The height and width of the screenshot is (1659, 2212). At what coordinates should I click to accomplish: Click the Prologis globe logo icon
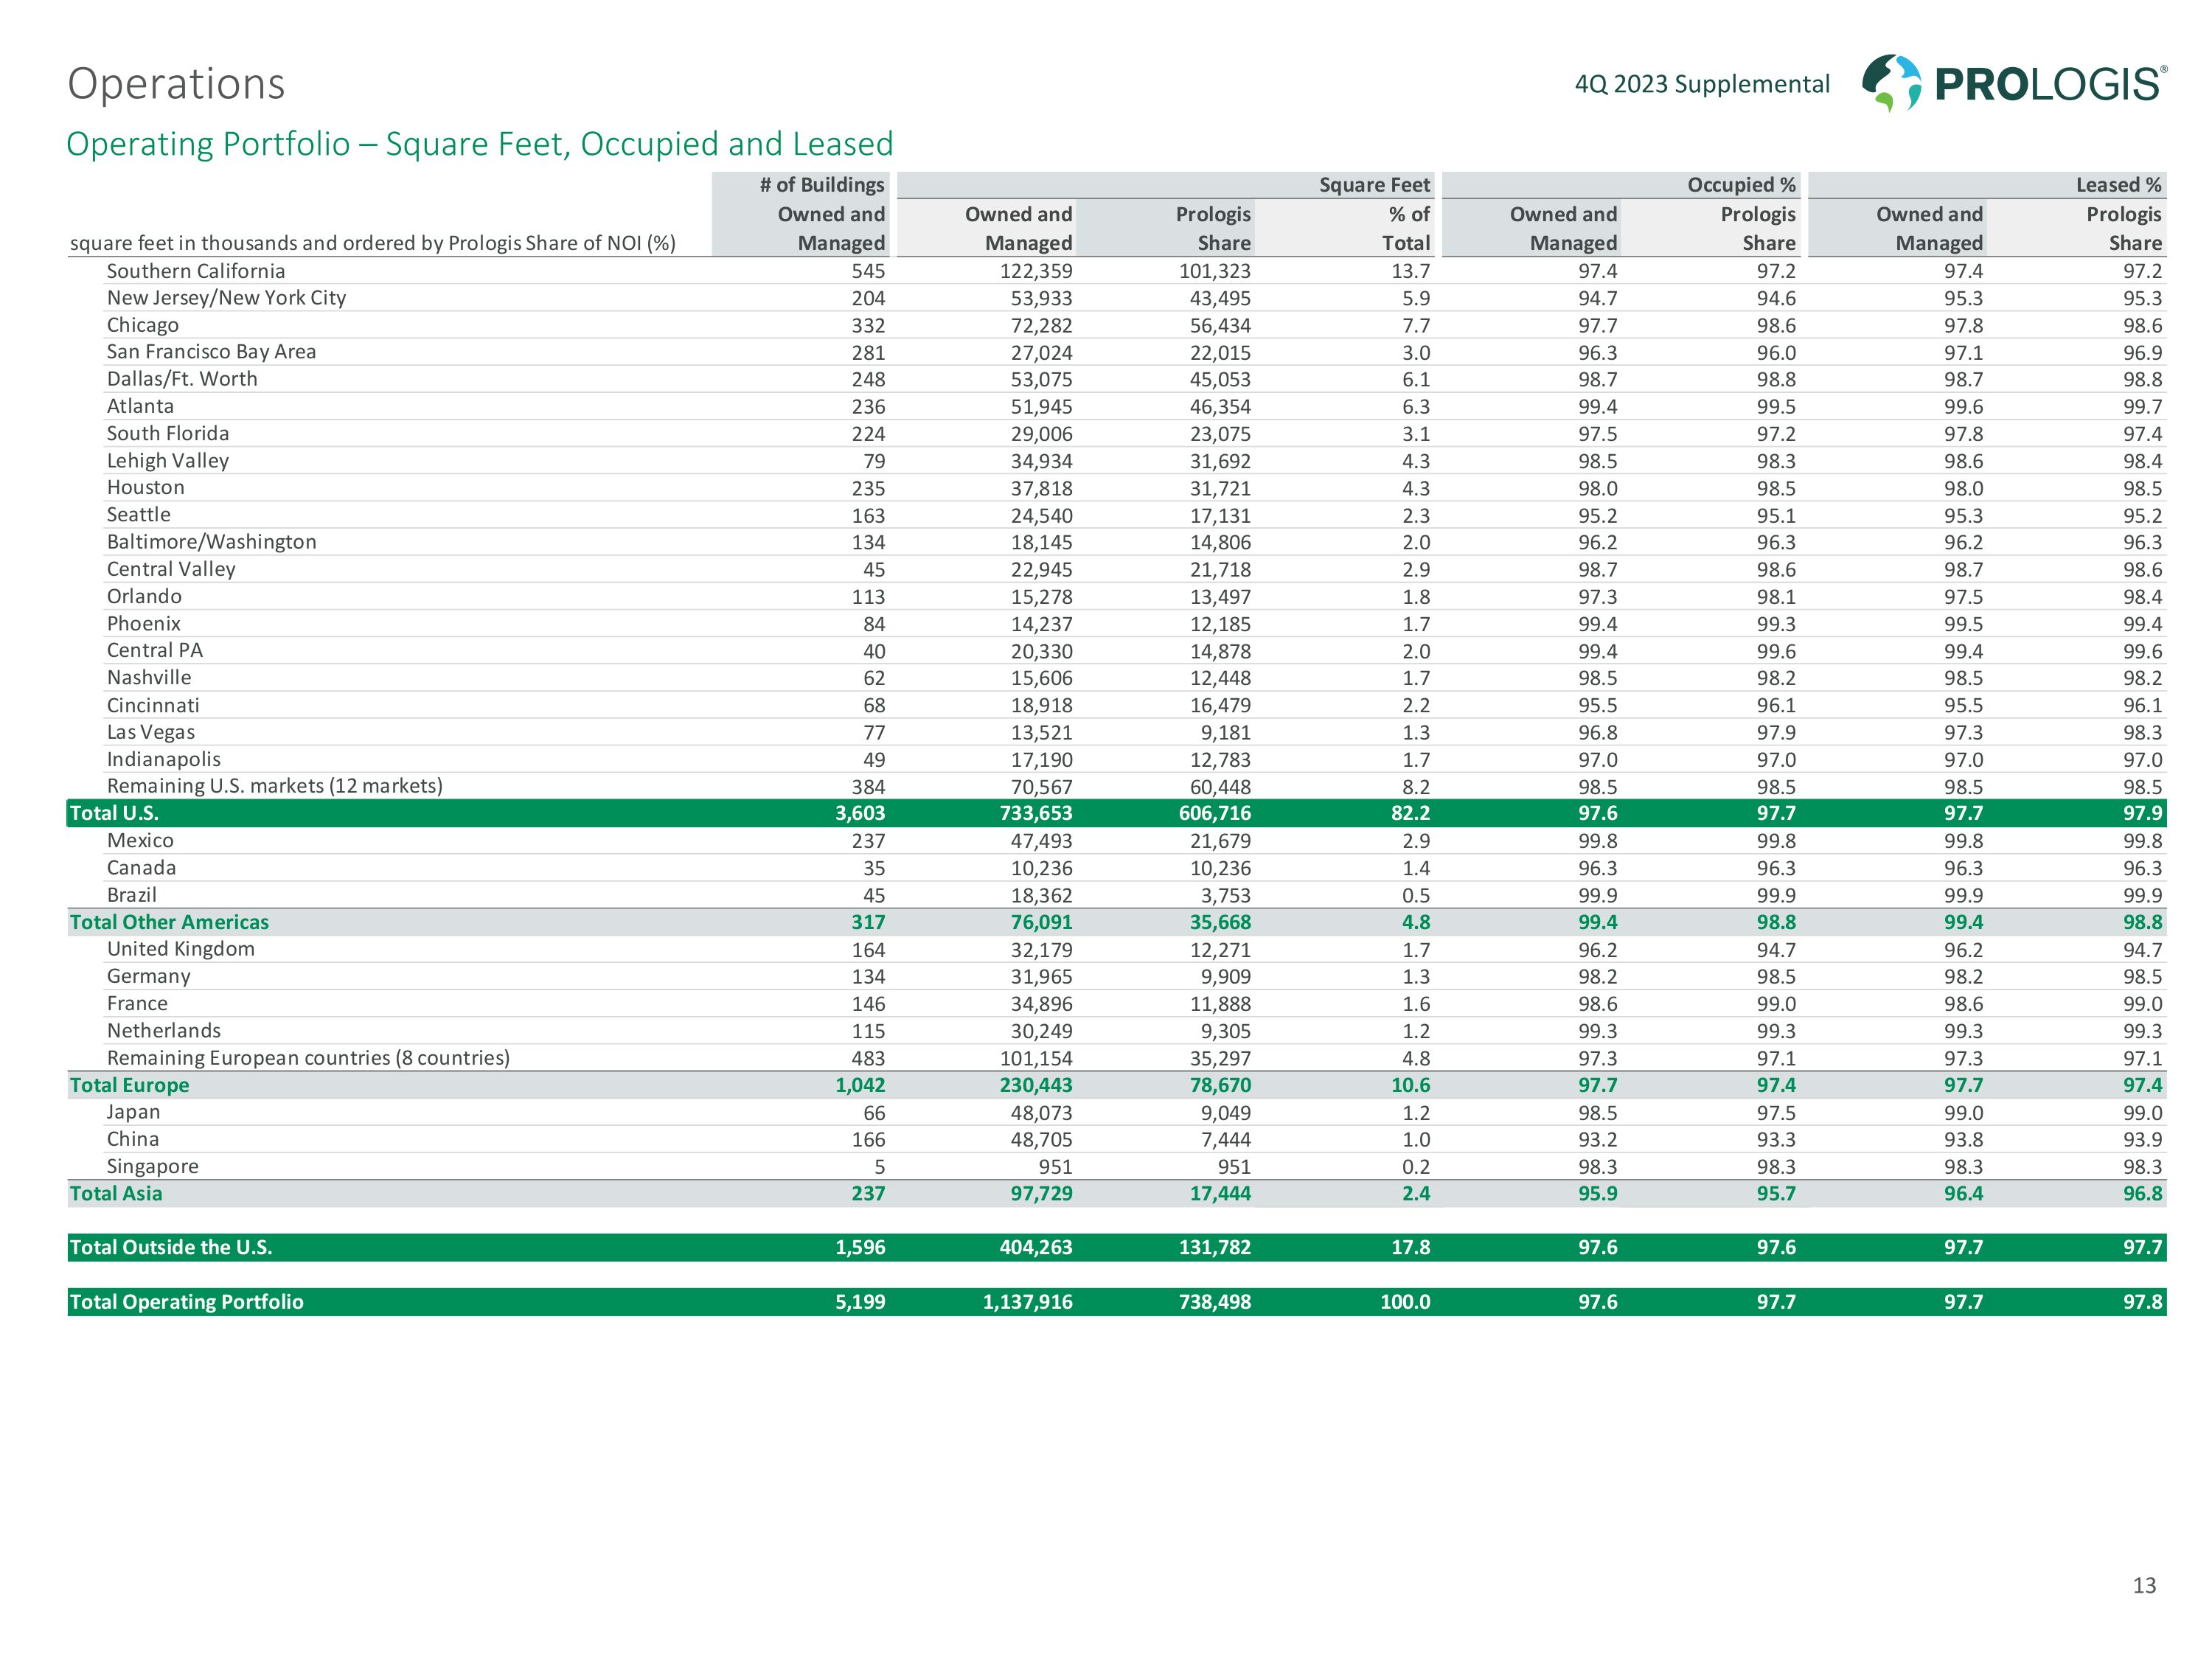1891,82
